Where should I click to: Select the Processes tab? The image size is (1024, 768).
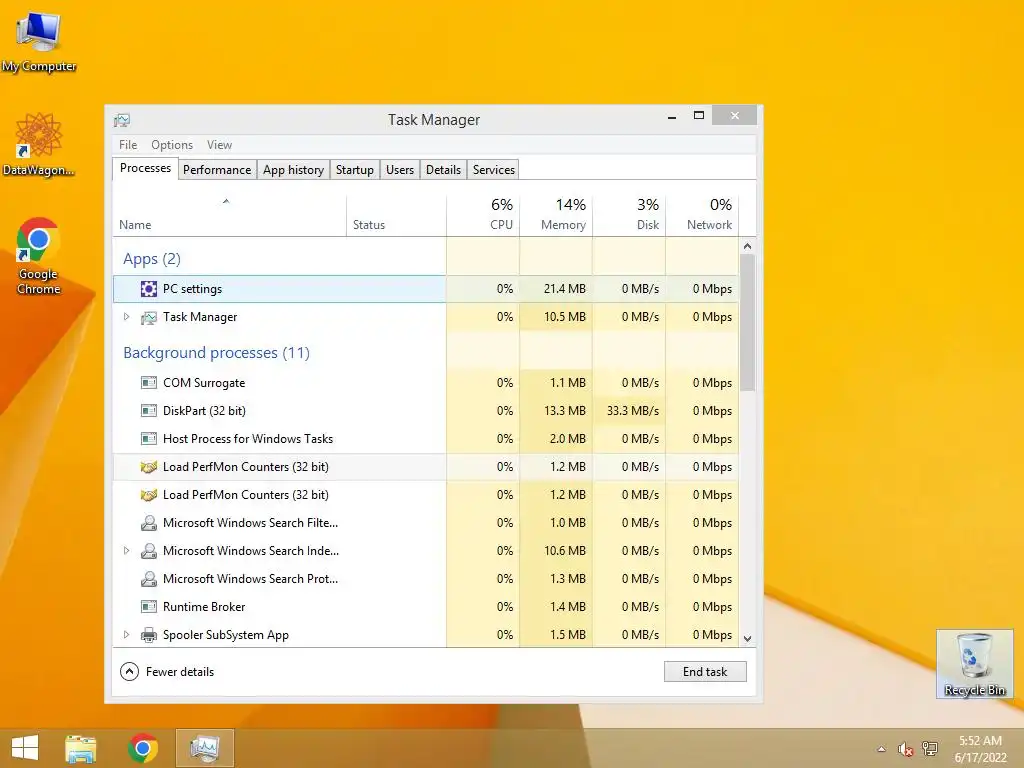click(x=145, y=168)
